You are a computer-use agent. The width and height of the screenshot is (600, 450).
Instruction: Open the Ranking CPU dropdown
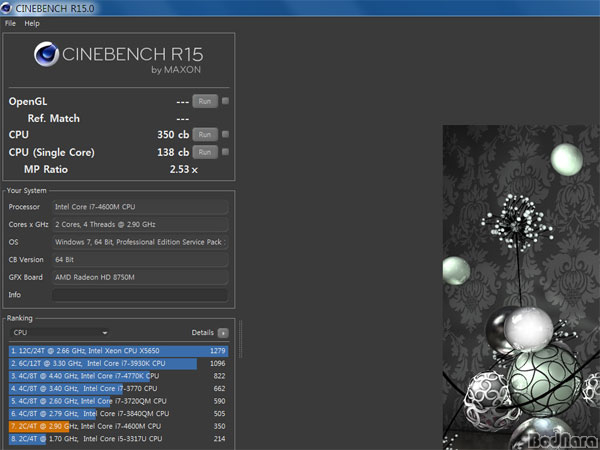(60, 333)
